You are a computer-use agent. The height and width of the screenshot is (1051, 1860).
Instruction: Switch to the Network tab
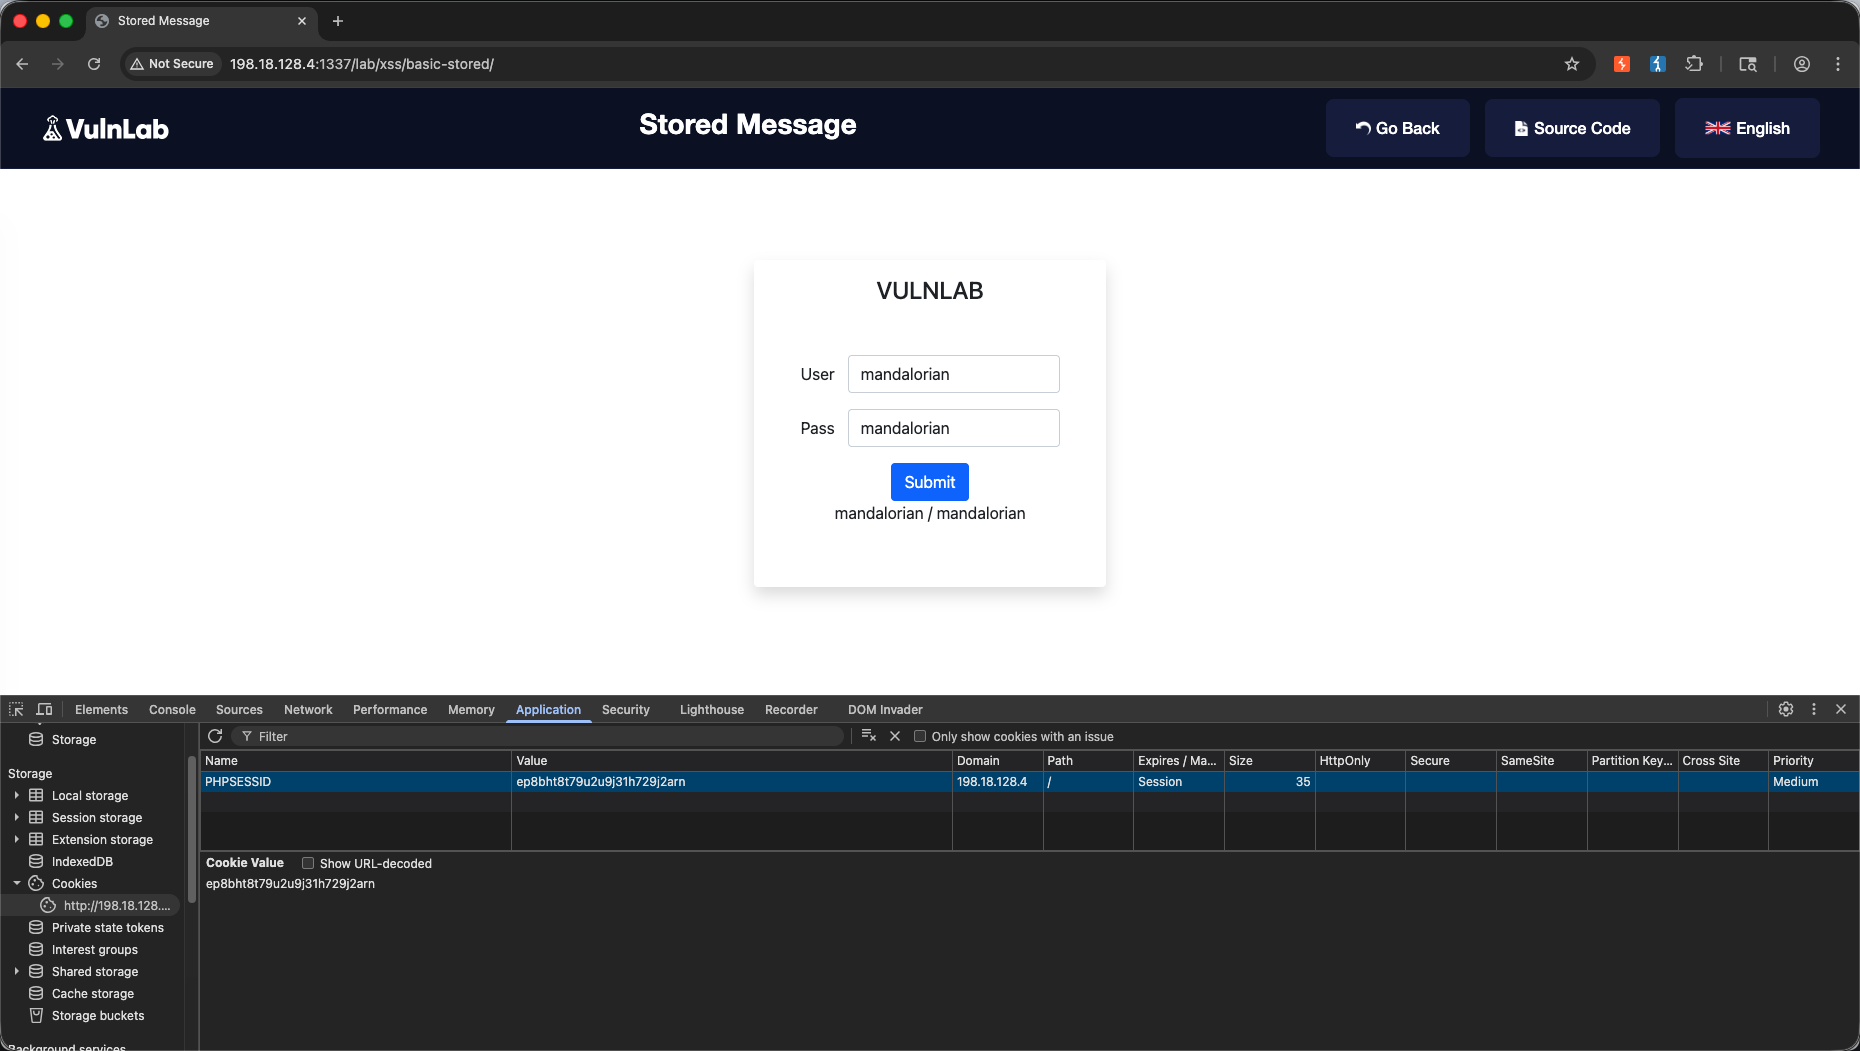(308, 710)
